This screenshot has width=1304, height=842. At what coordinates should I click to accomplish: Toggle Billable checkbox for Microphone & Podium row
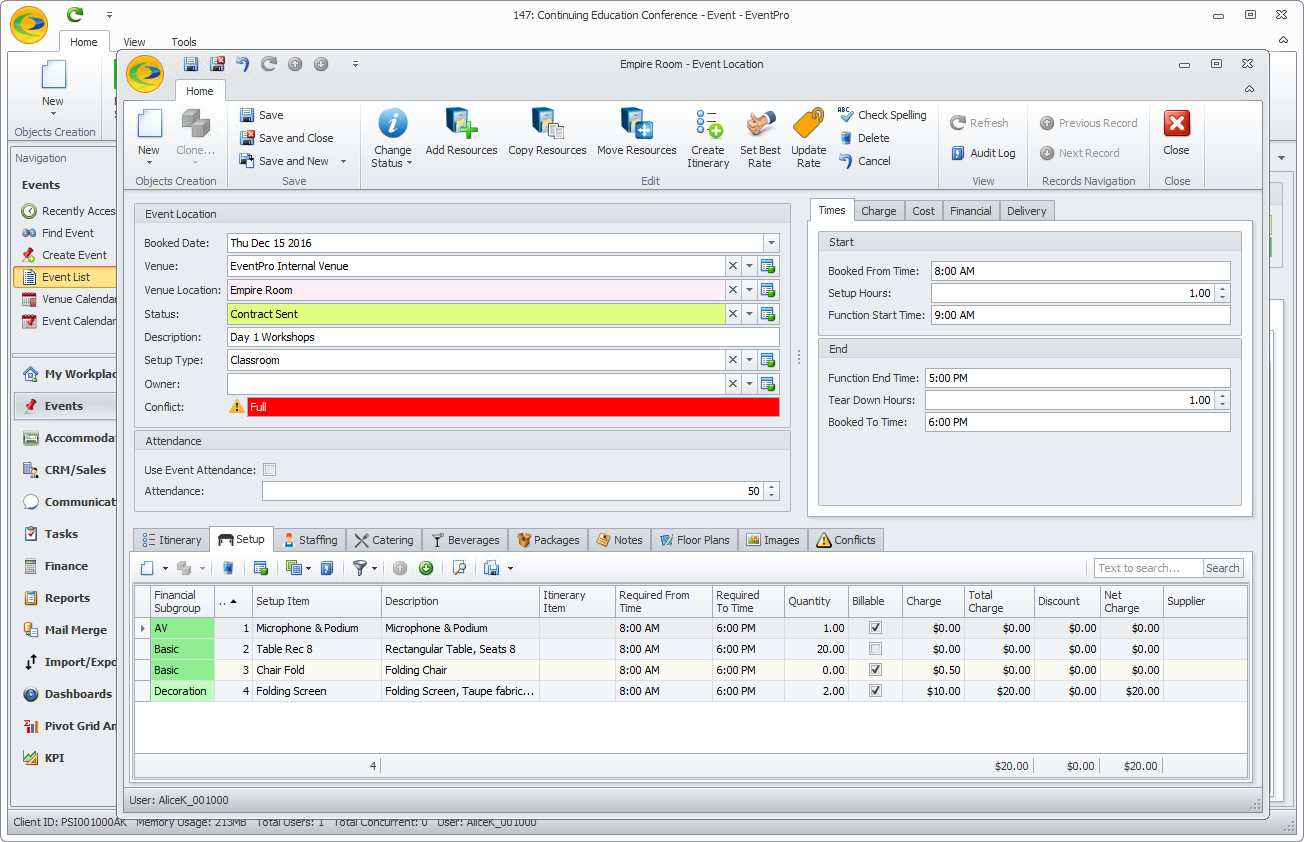point(876,628)
